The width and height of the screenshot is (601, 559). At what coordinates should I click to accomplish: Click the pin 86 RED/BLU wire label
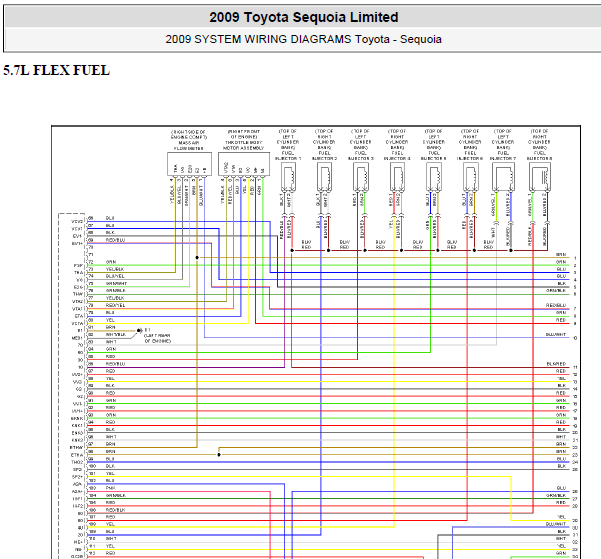point(115,364)
